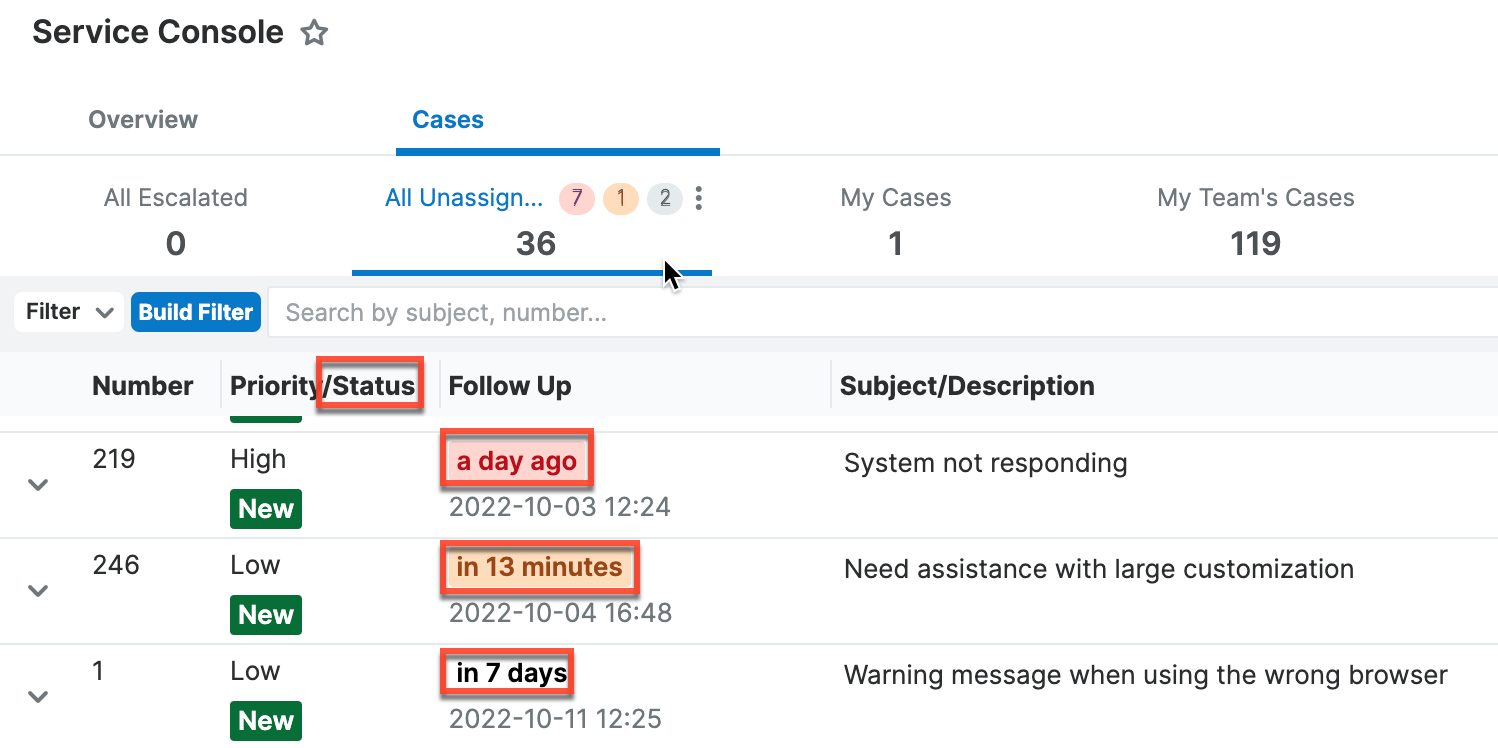The height and width of the screenshot is (748, 1498).
Task: Click the New status badge for case 1
Action: (x=266, y=721)
